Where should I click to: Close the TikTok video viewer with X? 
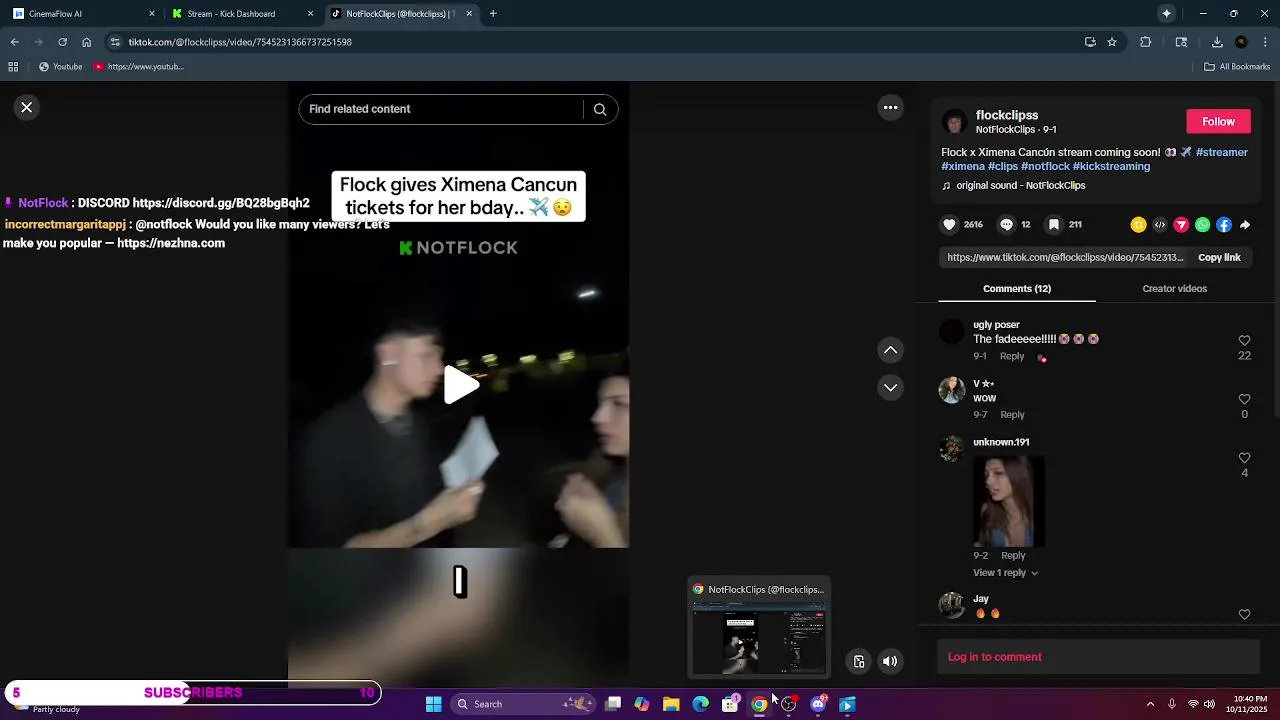click(27, 107)
